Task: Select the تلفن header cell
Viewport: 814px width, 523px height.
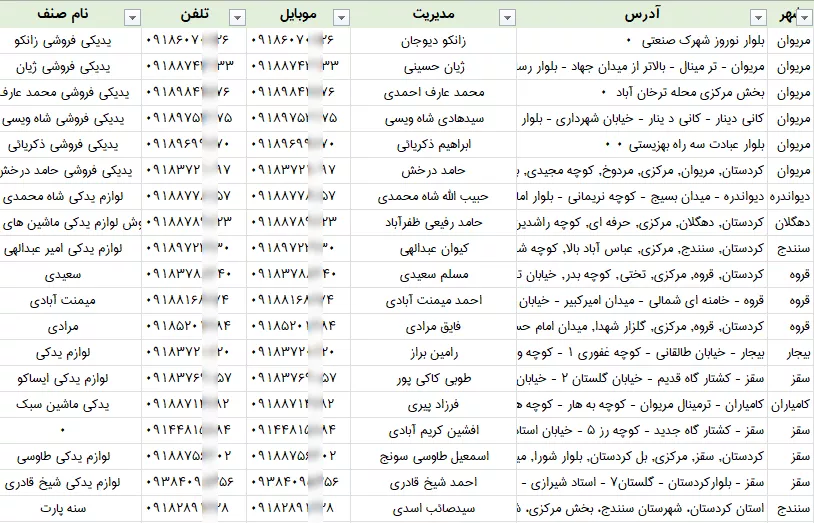Action: [x=194, y=14]
